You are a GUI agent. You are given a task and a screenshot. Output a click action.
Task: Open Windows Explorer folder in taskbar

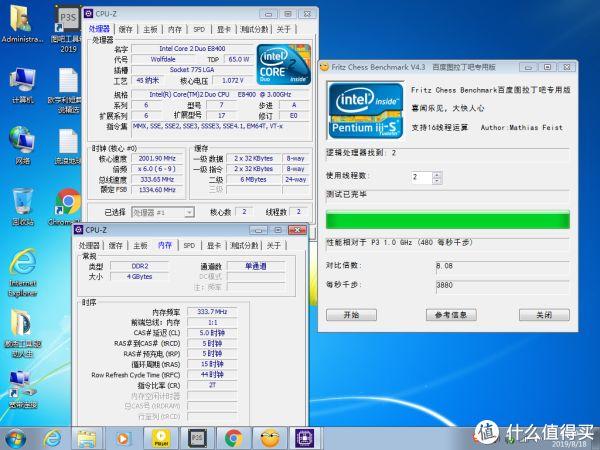point(87,439)
